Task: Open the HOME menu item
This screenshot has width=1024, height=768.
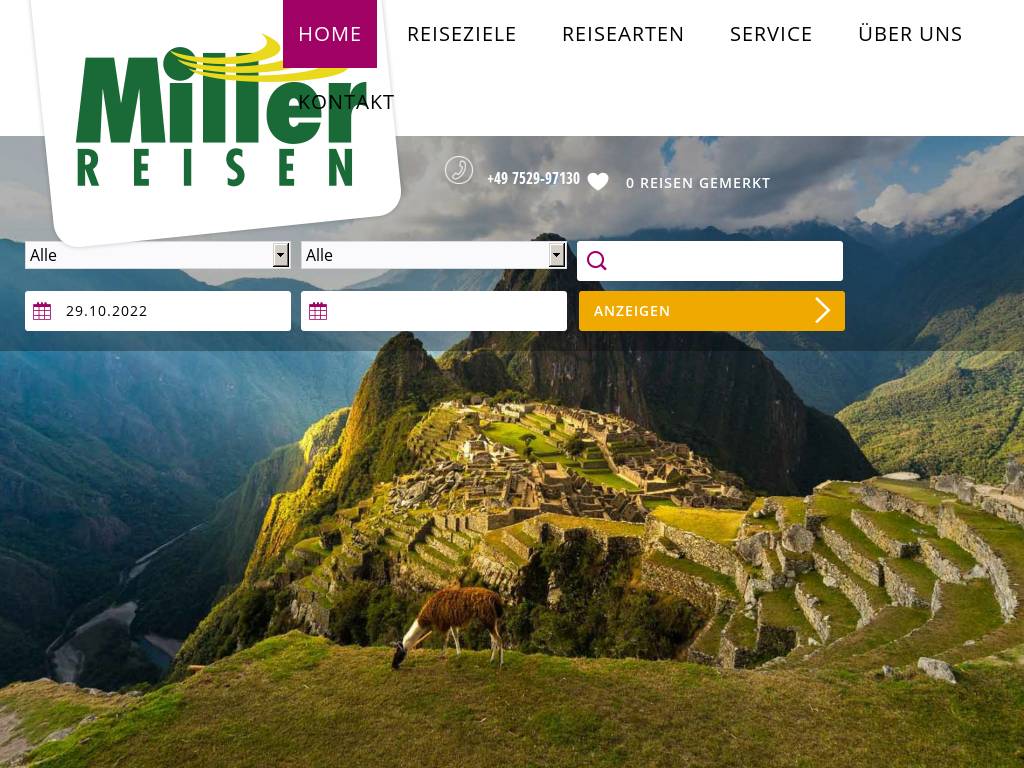Action: (x=330, y=34)
